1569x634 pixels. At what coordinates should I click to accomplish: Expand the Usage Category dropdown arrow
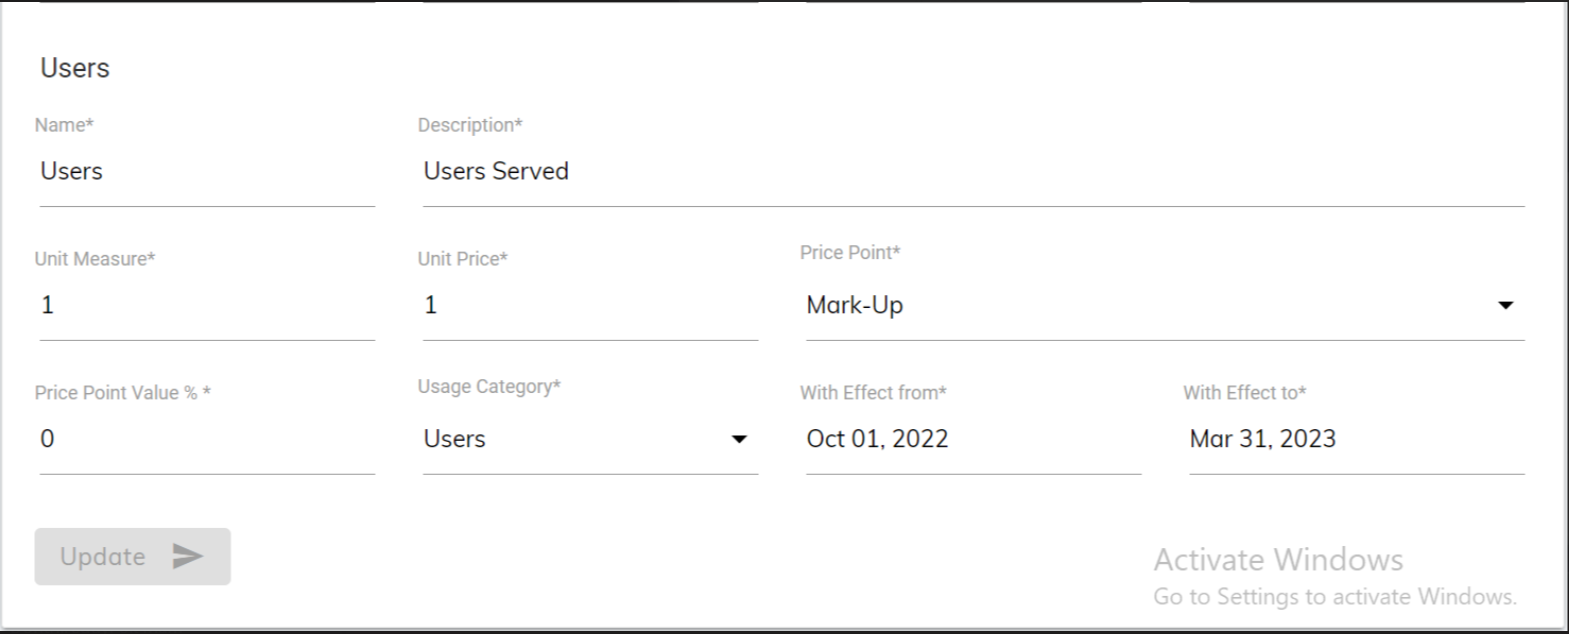point(739,439)
